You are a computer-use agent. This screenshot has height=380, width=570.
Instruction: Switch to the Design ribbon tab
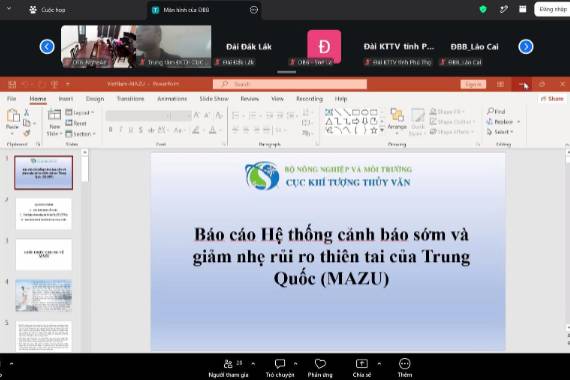[x=95, y=99]
